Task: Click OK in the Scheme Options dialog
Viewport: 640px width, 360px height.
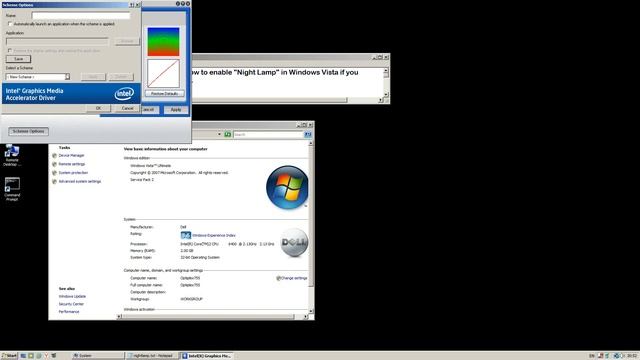Action: tap(98, 108)
